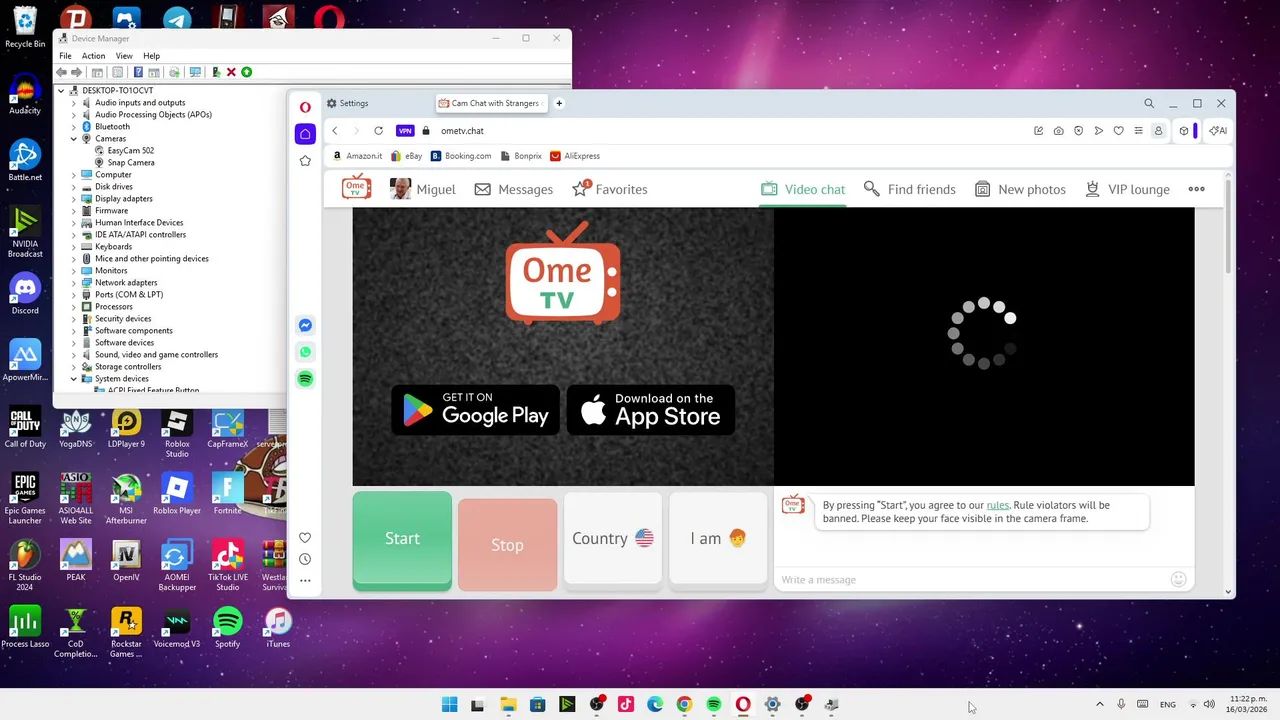The height and width of the screenshot is (720, 1280).
Task: Click the emoji smiley in message box
Action: pyautogui.click(x=1178, y=579)
